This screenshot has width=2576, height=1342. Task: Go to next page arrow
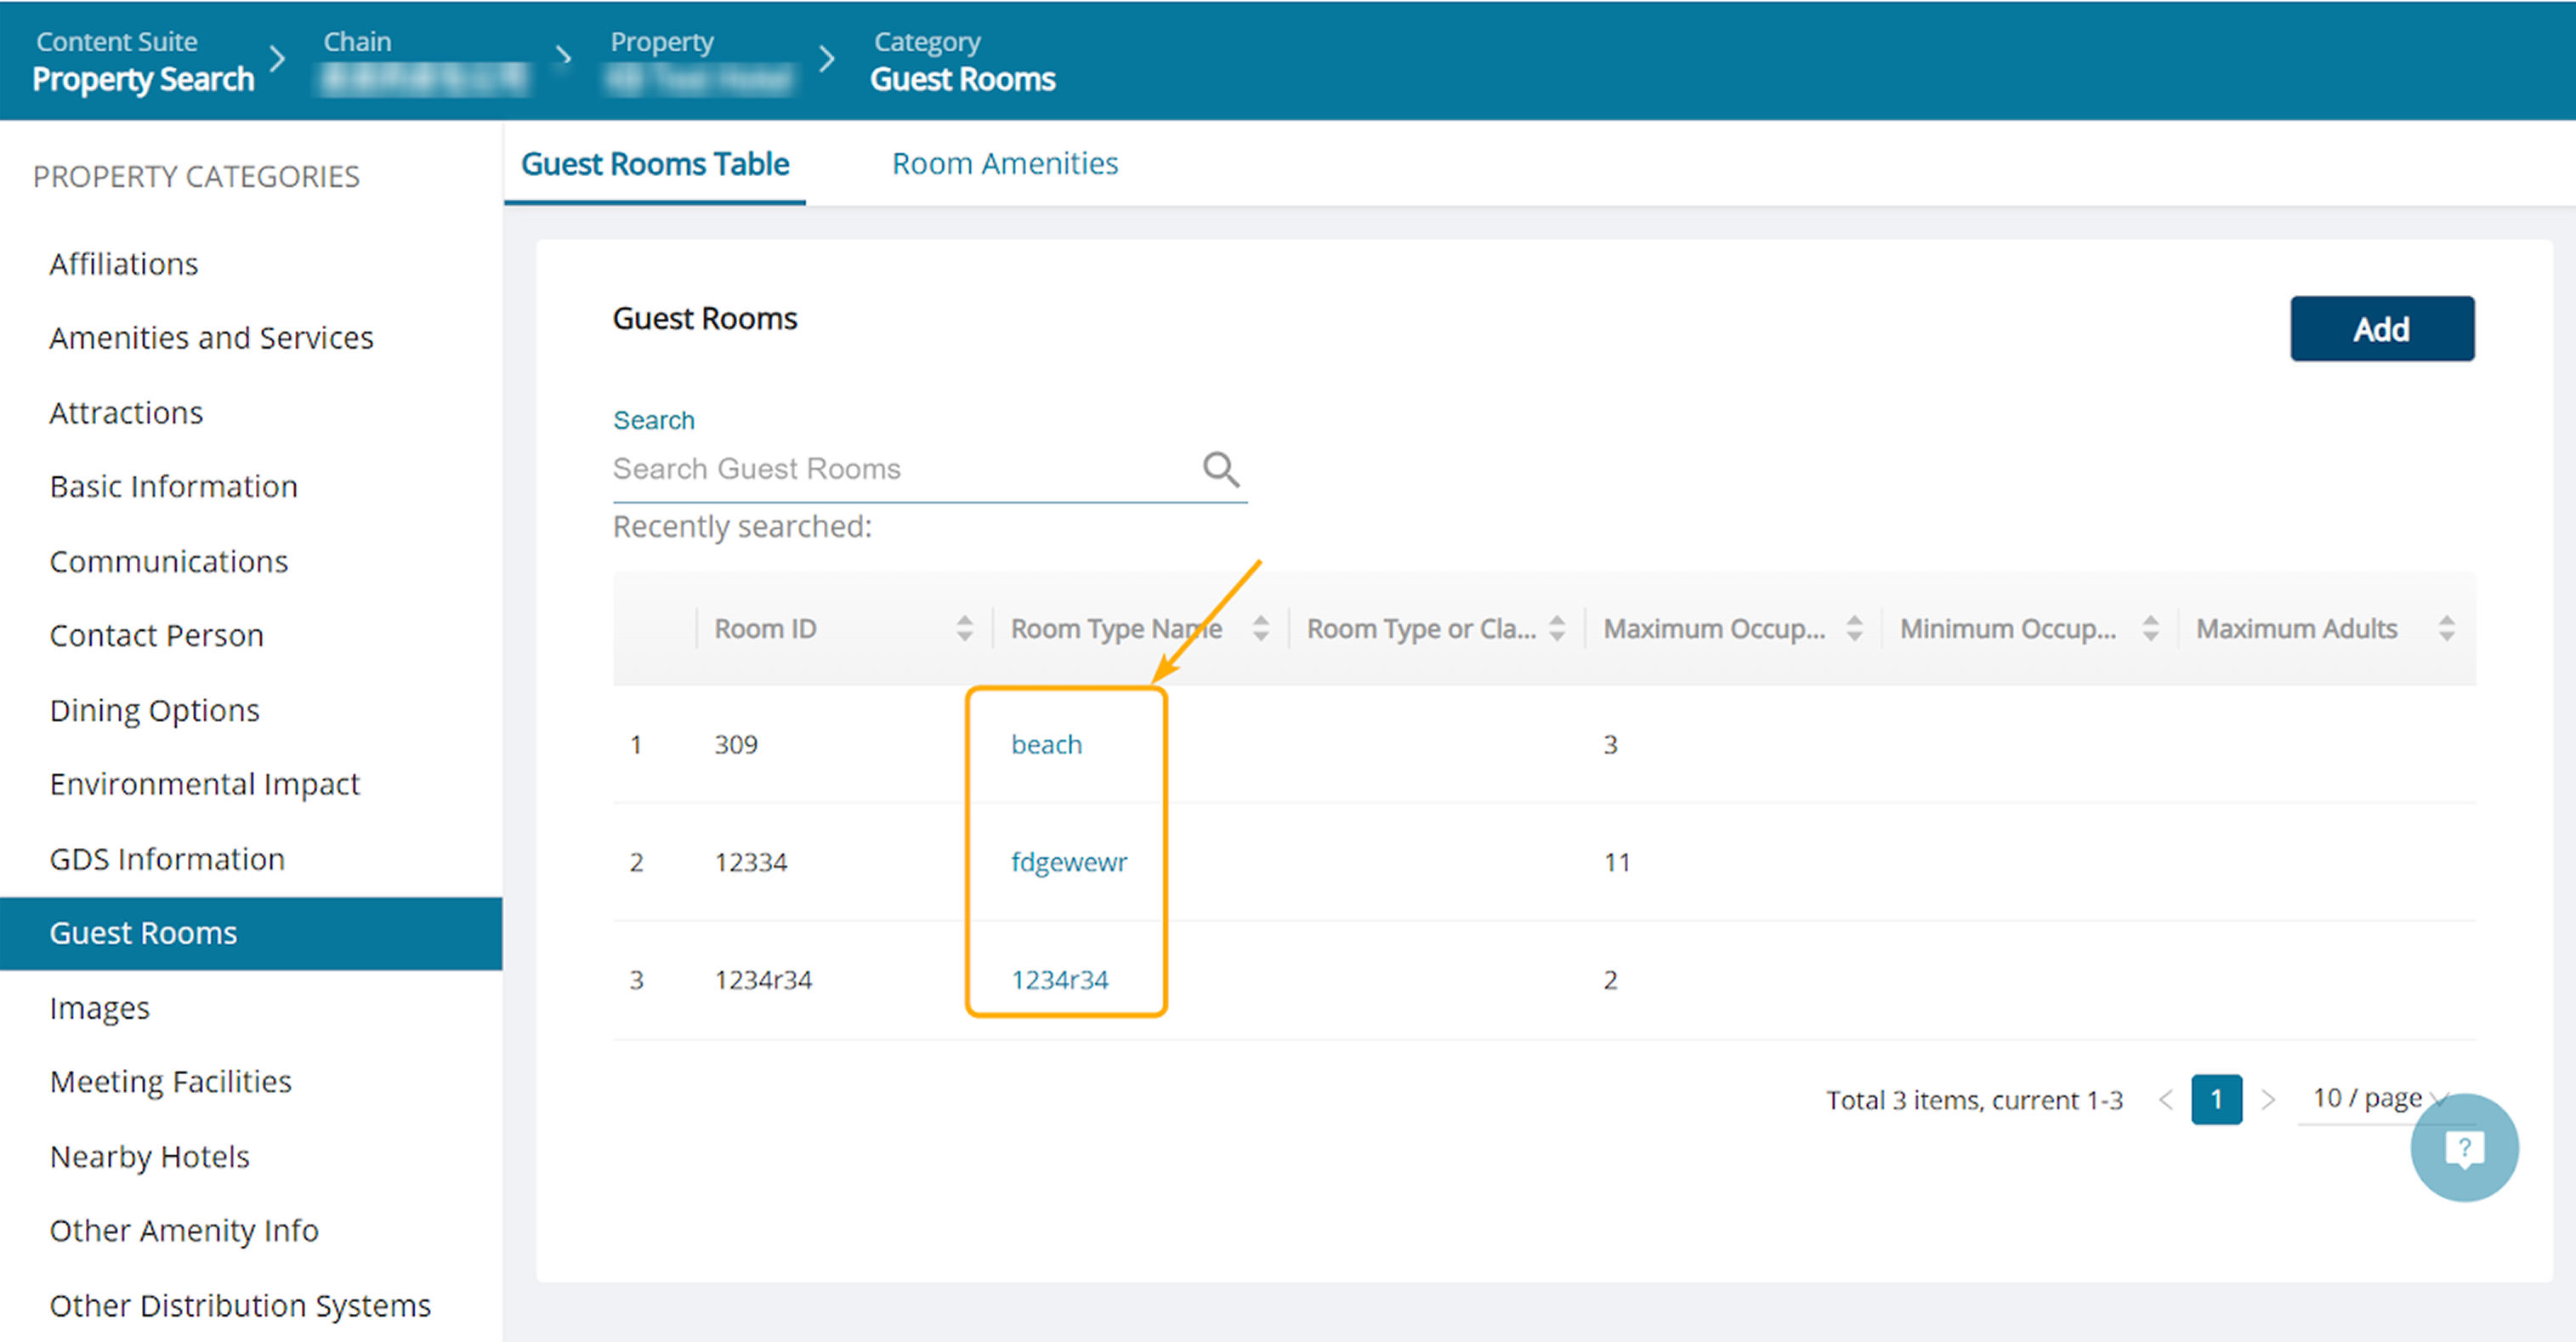(2268, 1099)
